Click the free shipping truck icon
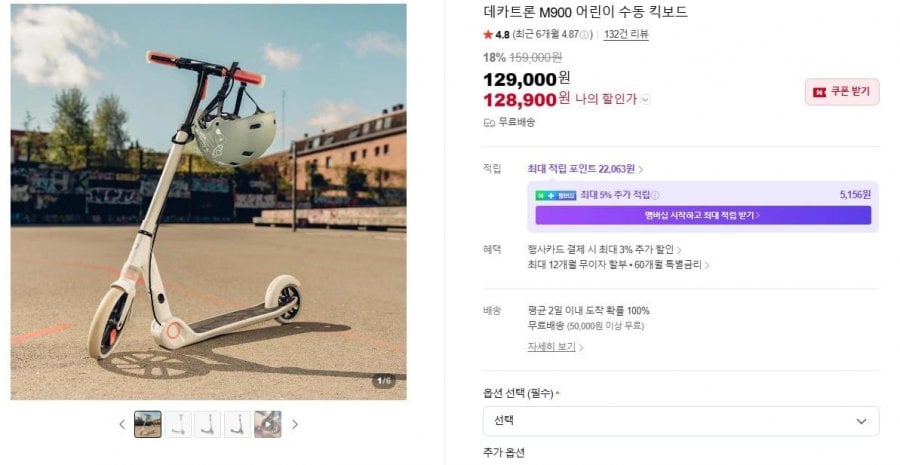The width and height of the screenshot is (900, 465). (489, 122)
